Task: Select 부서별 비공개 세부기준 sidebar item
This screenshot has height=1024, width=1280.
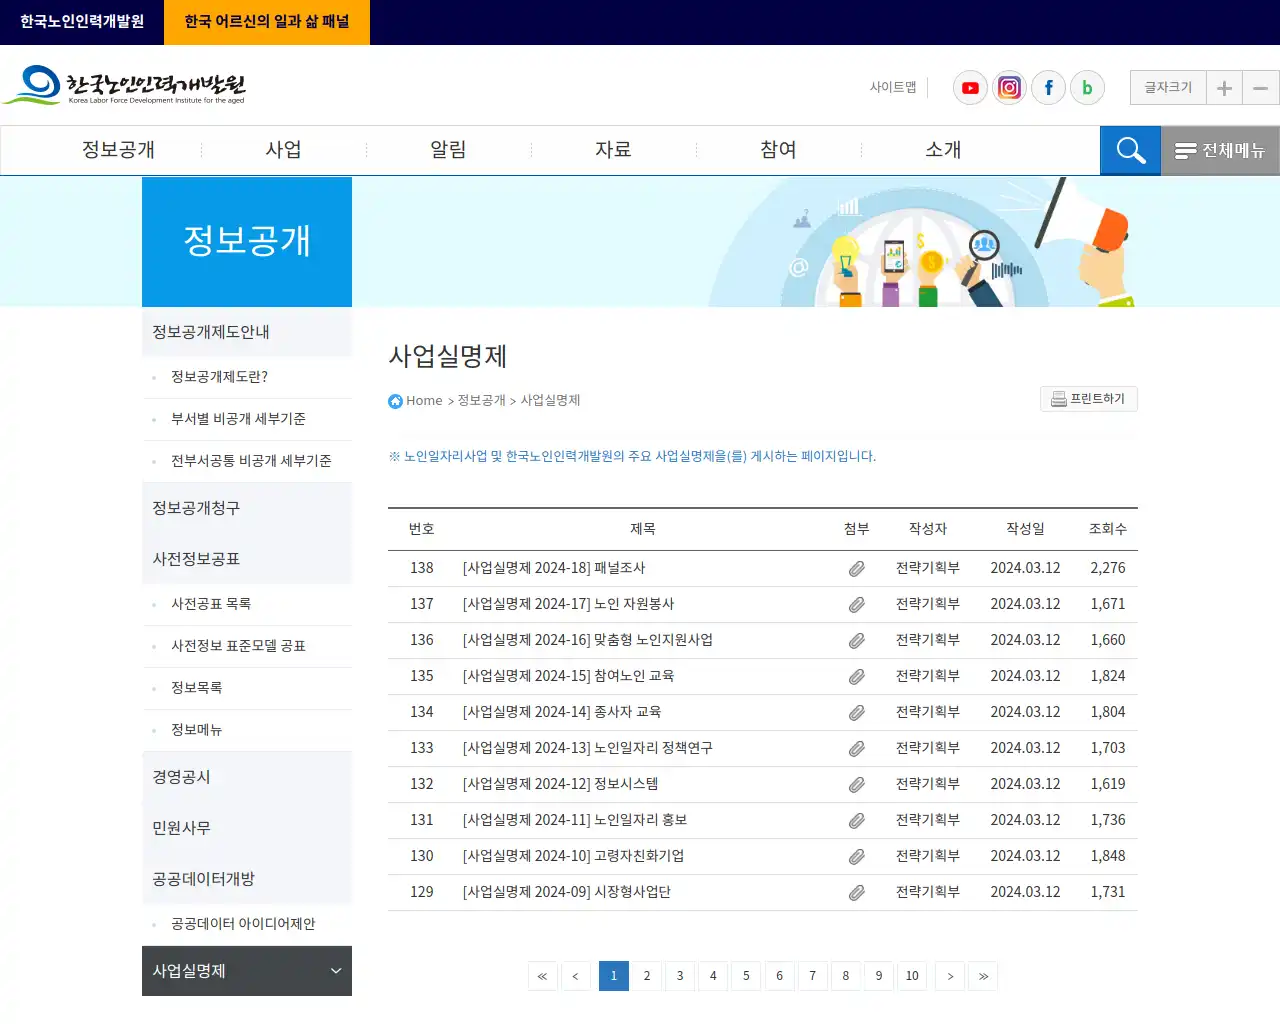Action: [x=247, y=419]
